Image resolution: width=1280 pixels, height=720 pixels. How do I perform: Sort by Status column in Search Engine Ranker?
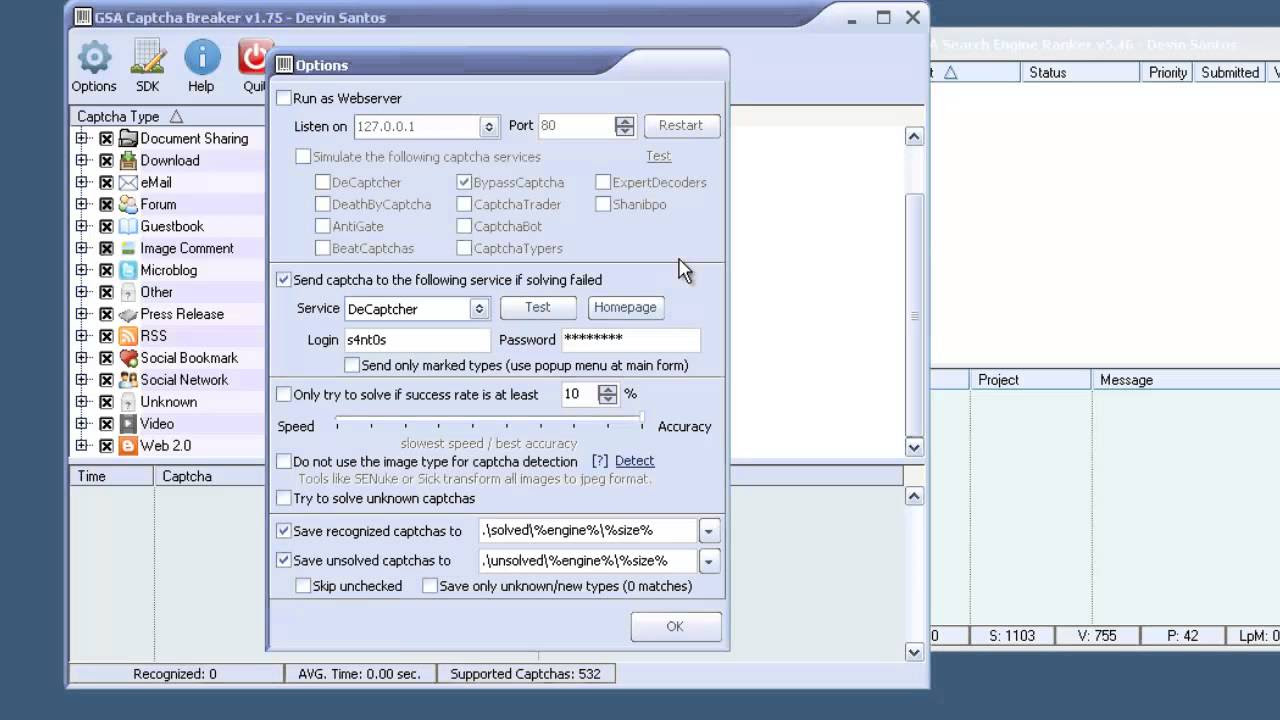(1080, 72)
